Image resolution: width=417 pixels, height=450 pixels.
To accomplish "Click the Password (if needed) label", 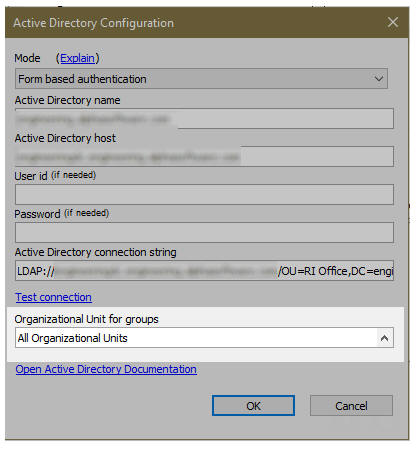I will 62,214.
